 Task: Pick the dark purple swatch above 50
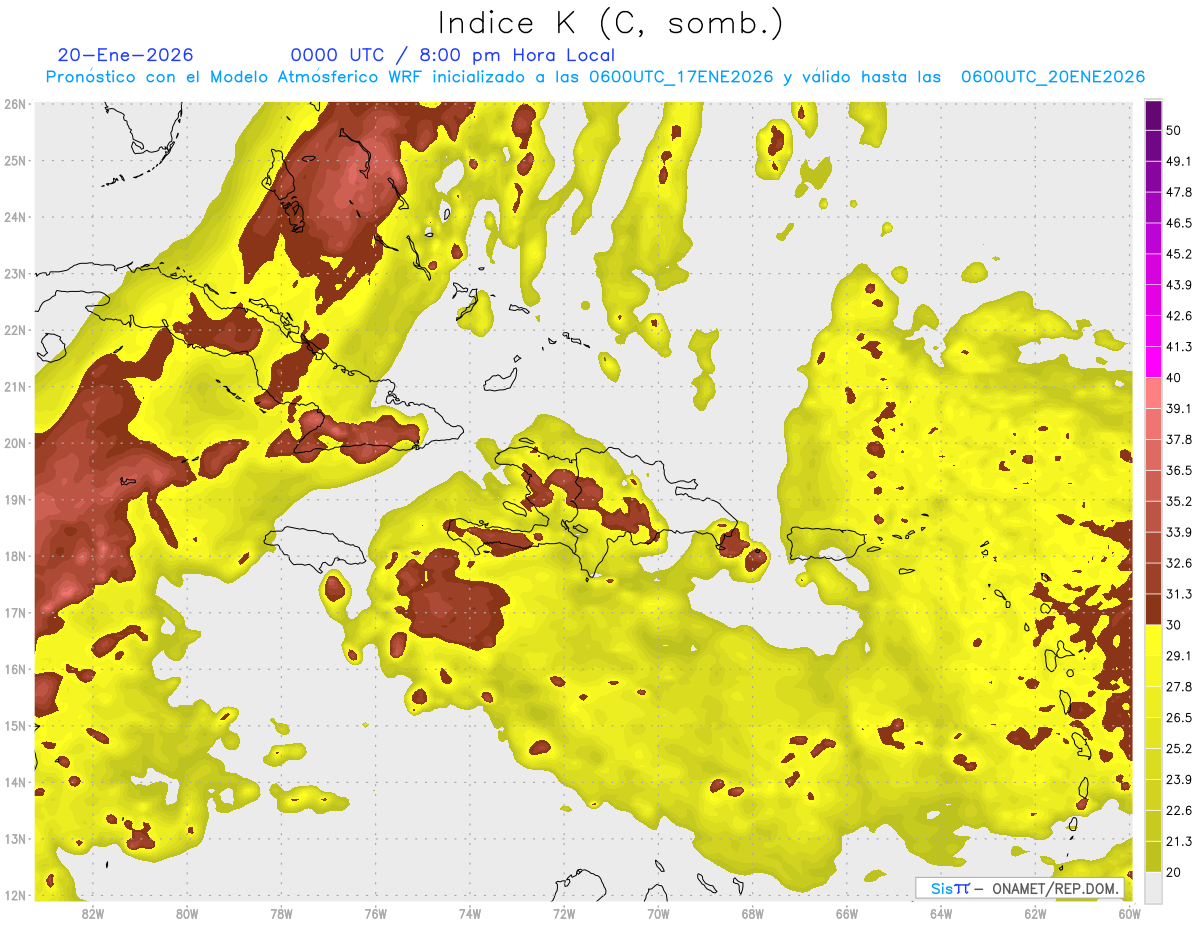pos(1153,115)
